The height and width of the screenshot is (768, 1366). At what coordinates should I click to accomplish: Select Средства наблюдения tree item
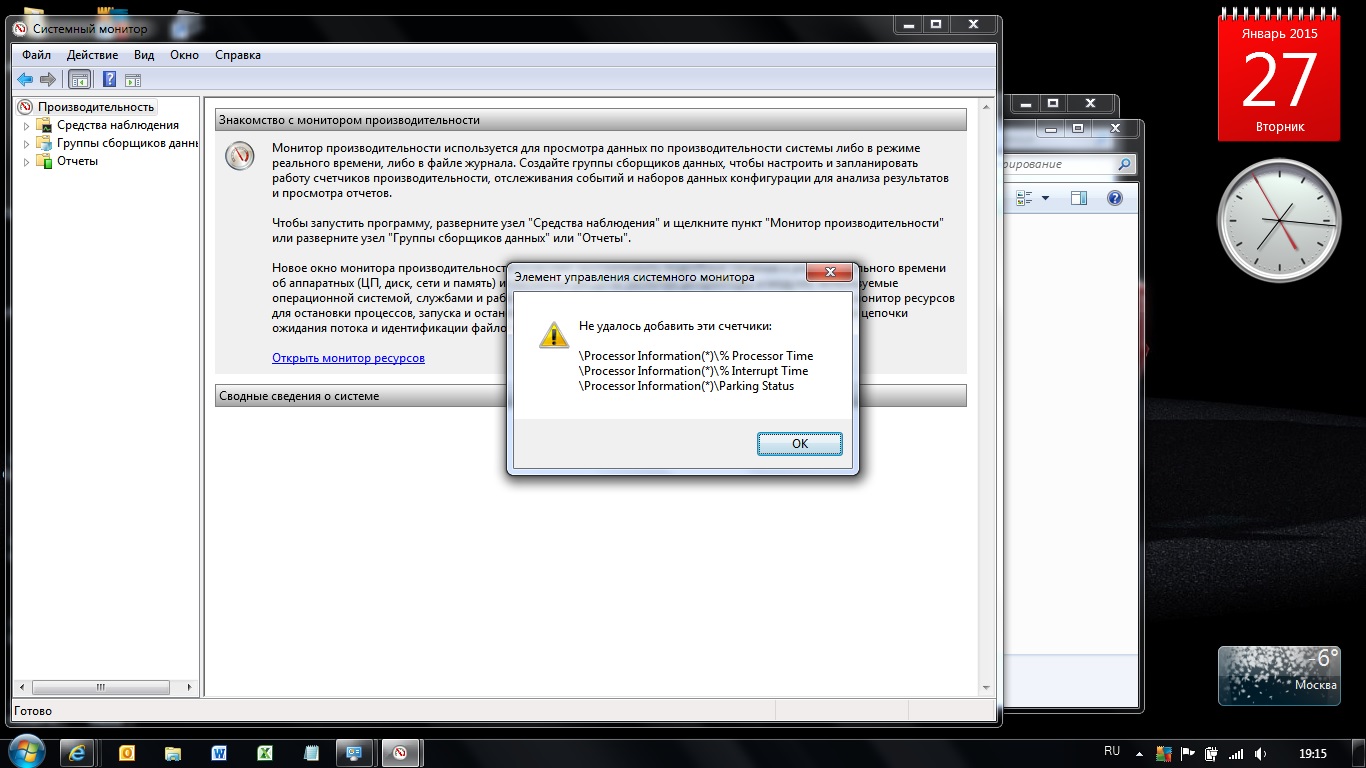point(118,125)
